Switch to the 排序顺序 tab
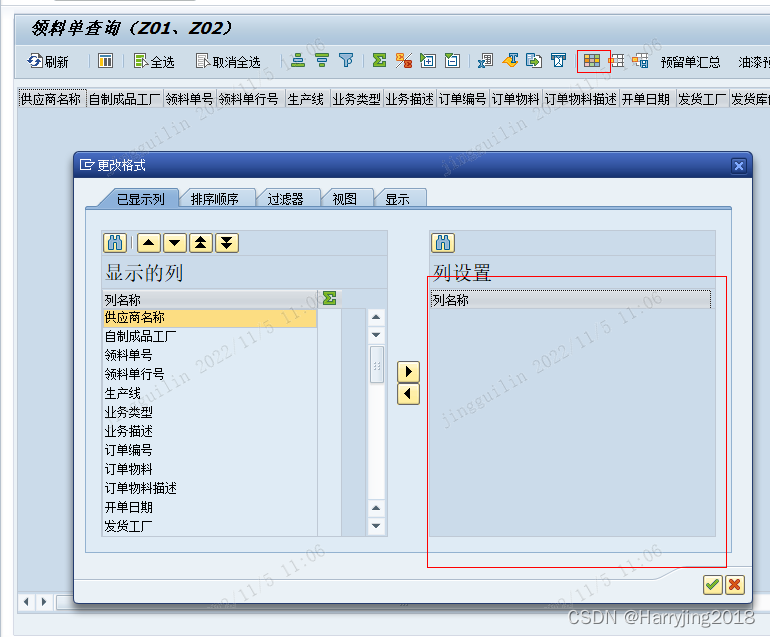The height and width of the screenshot is (637, 770). [215, 199]
